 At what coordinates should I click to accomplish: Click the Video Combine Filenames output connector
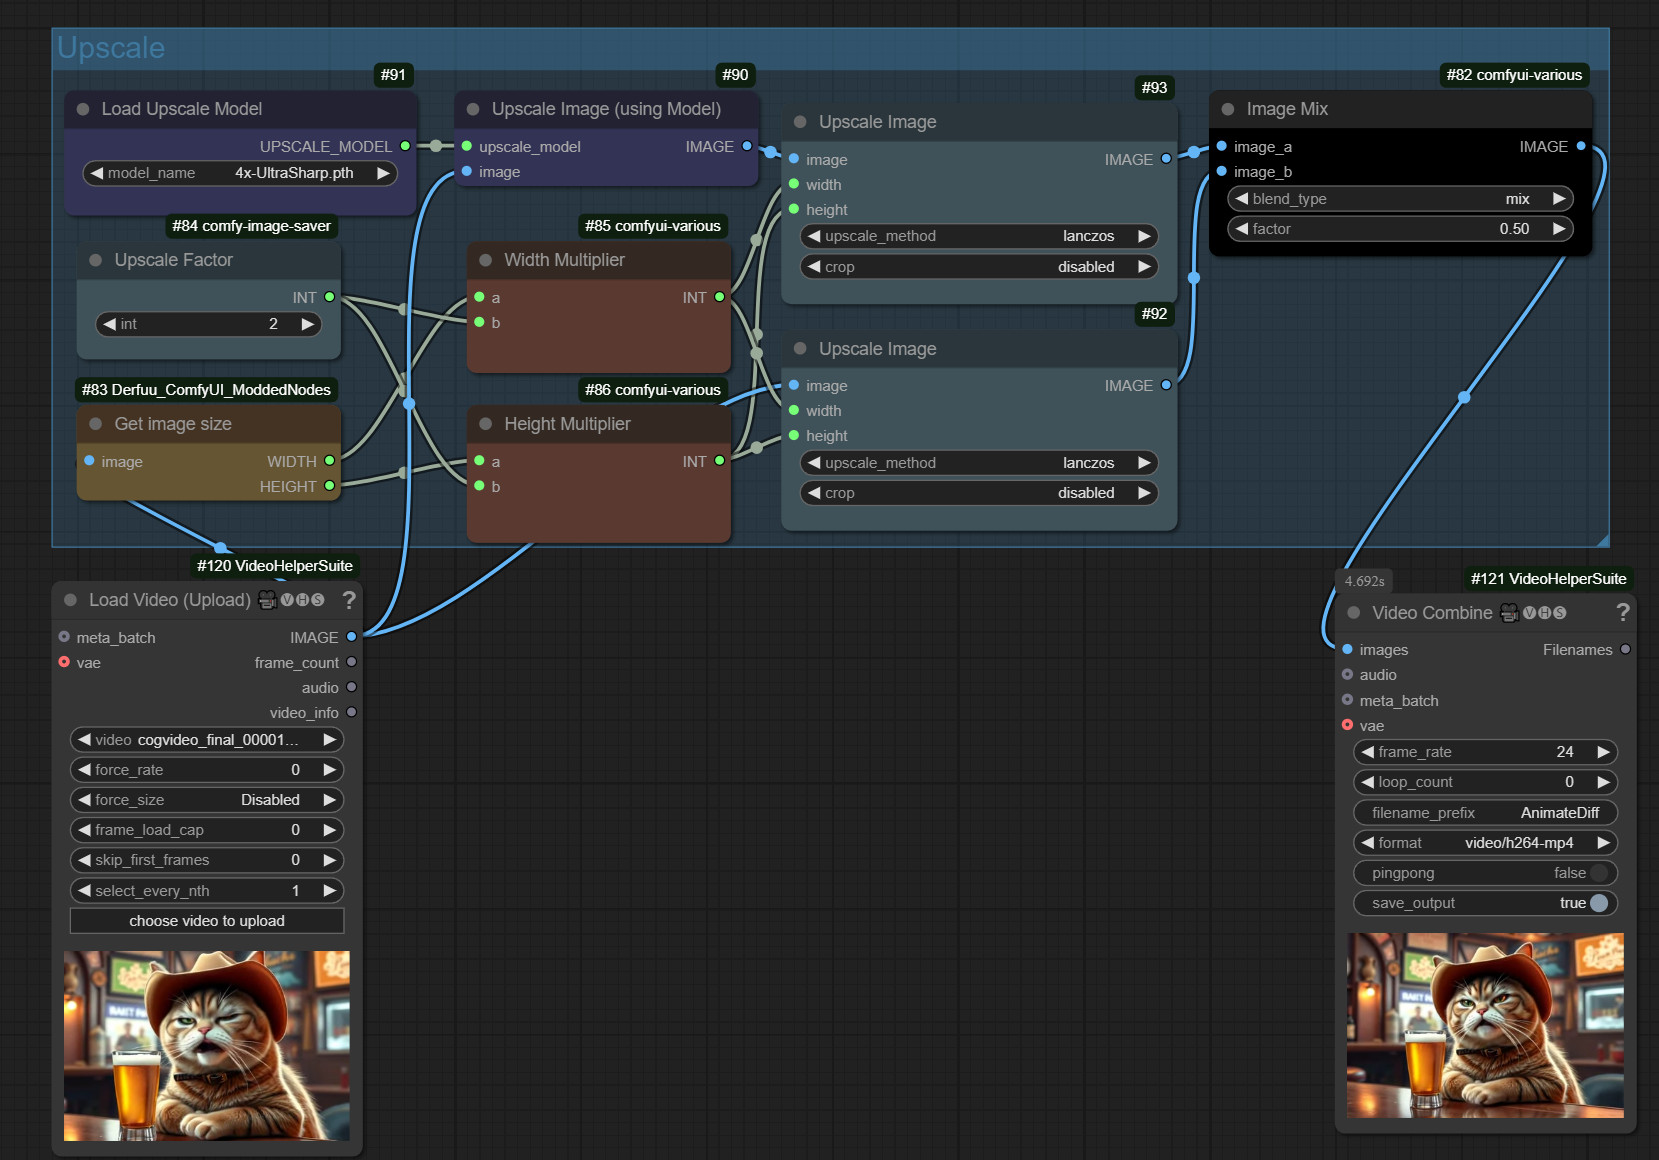(1625, 649)
